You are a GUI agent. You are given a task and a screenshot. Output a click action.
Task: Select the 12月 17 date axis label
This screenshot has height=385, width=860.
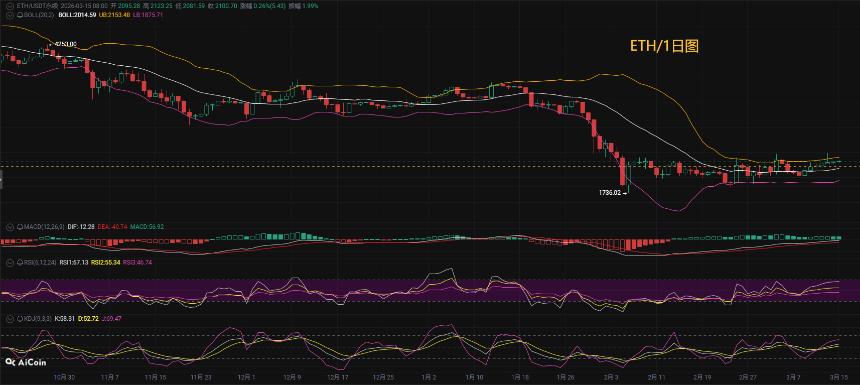click(338, 377)
